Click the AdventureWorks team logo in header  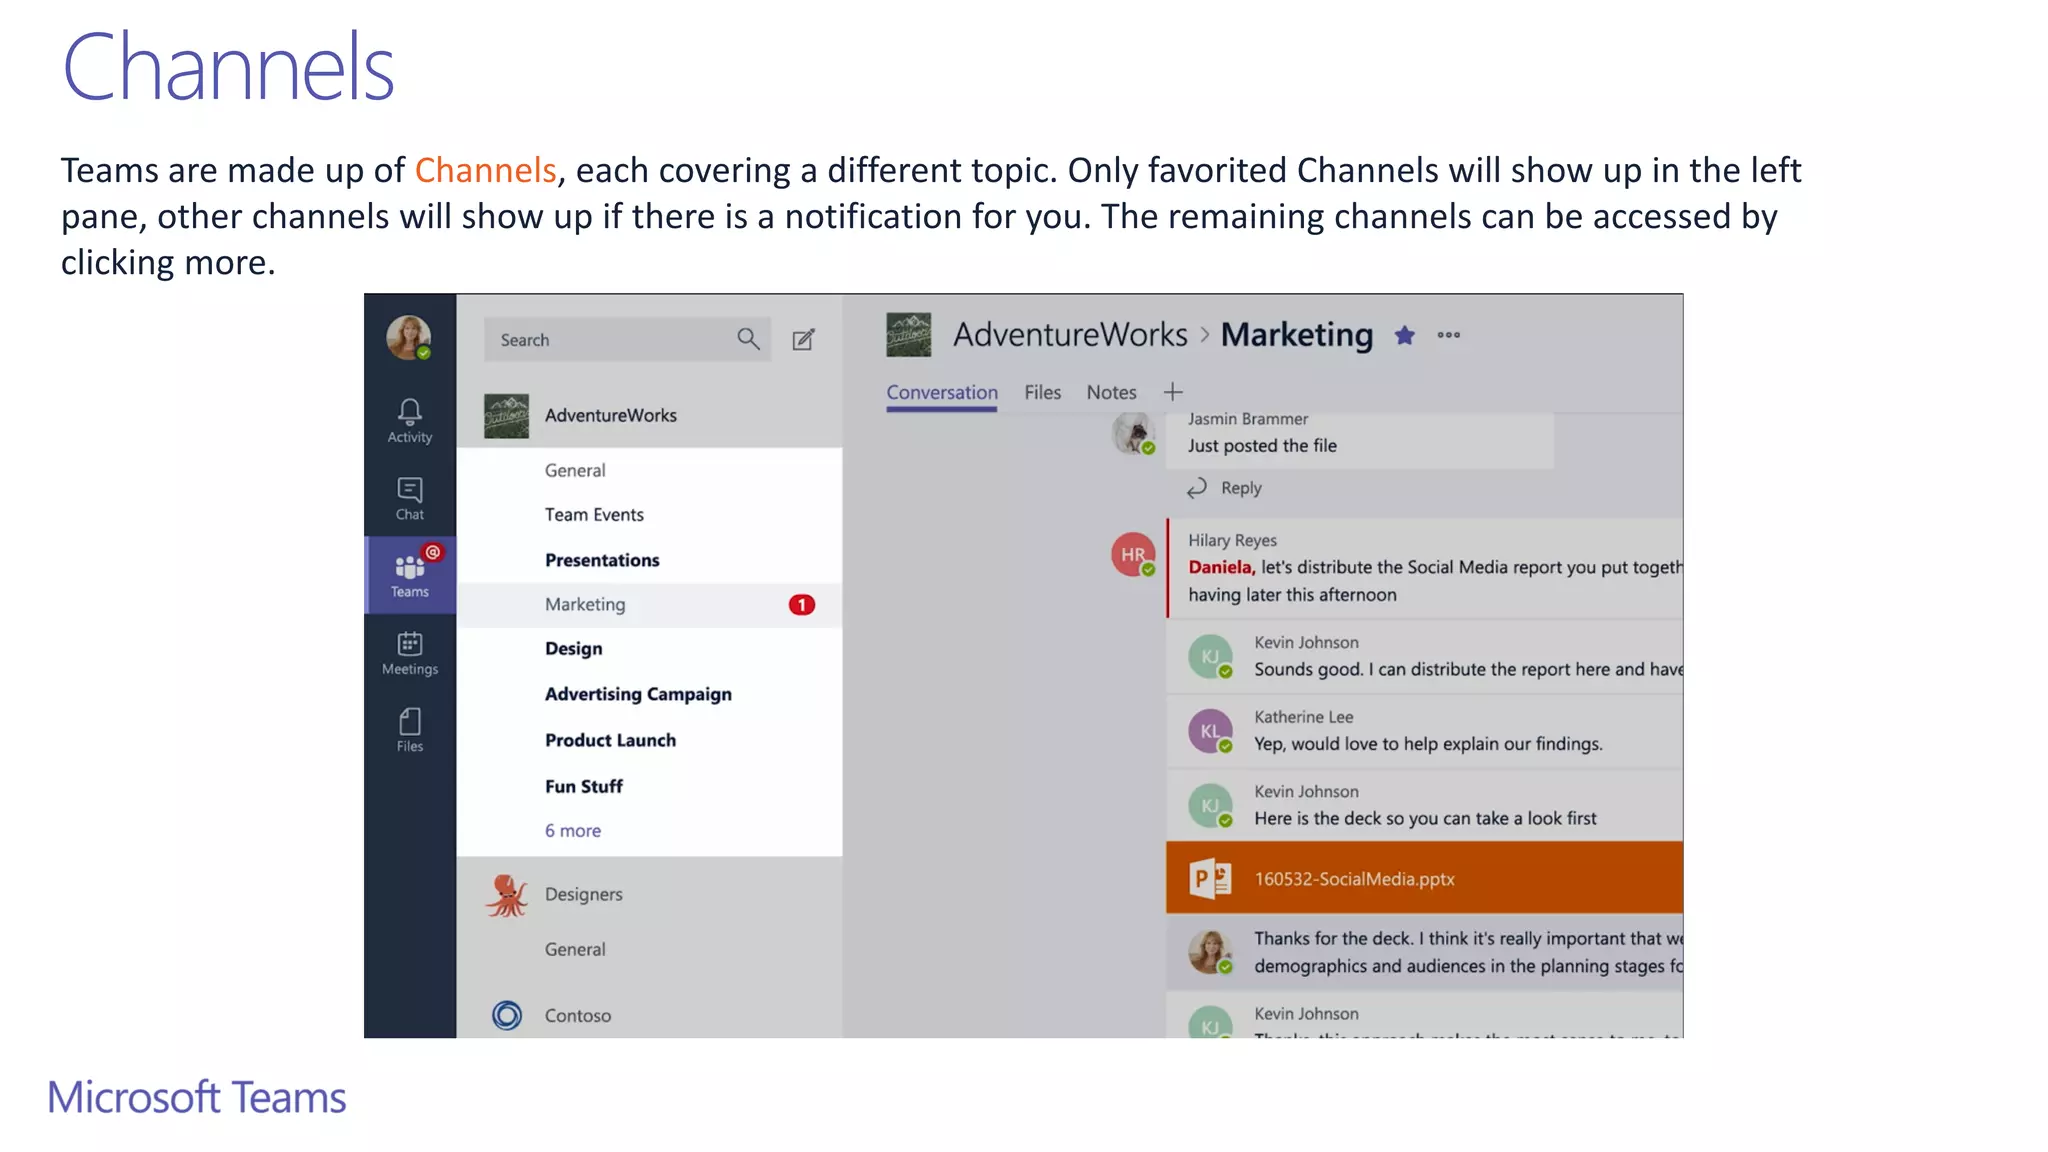coord(908,334)
